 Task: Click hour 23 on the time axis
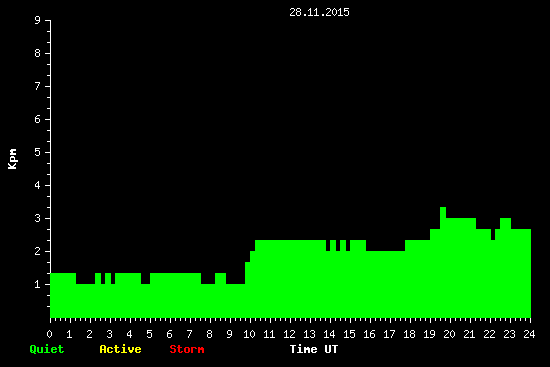tap(509, 334)
